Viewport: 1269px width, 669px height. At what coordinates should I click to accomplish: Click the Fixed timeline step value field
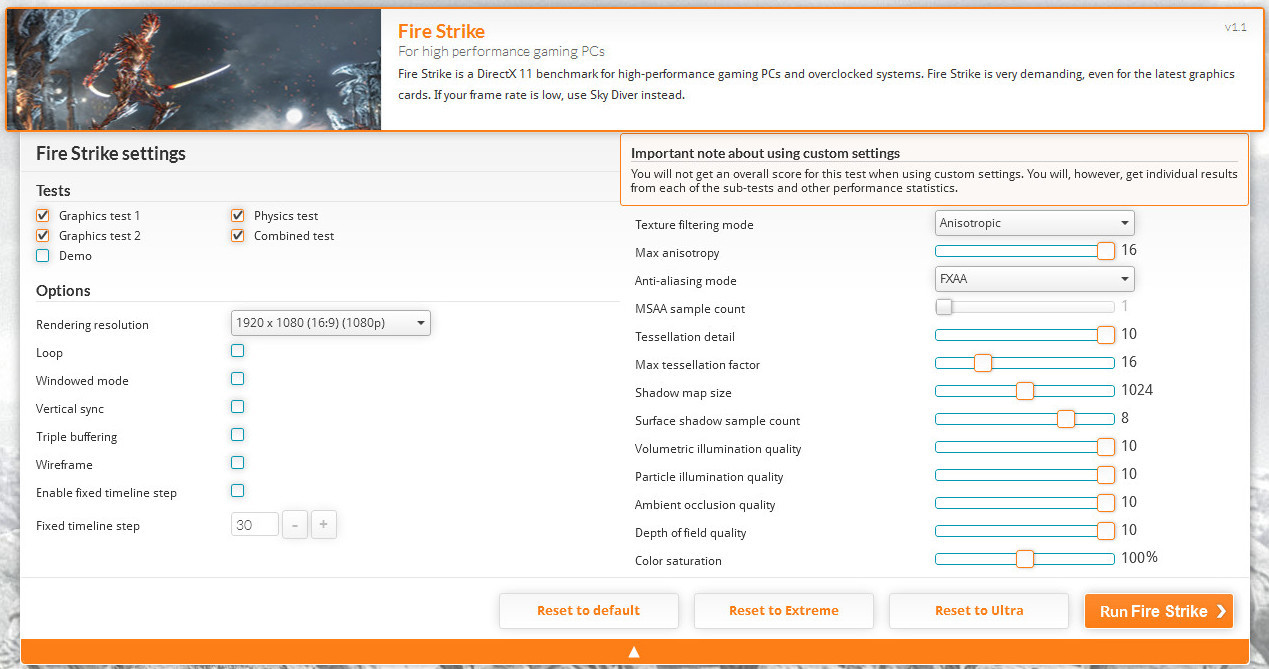255,524
